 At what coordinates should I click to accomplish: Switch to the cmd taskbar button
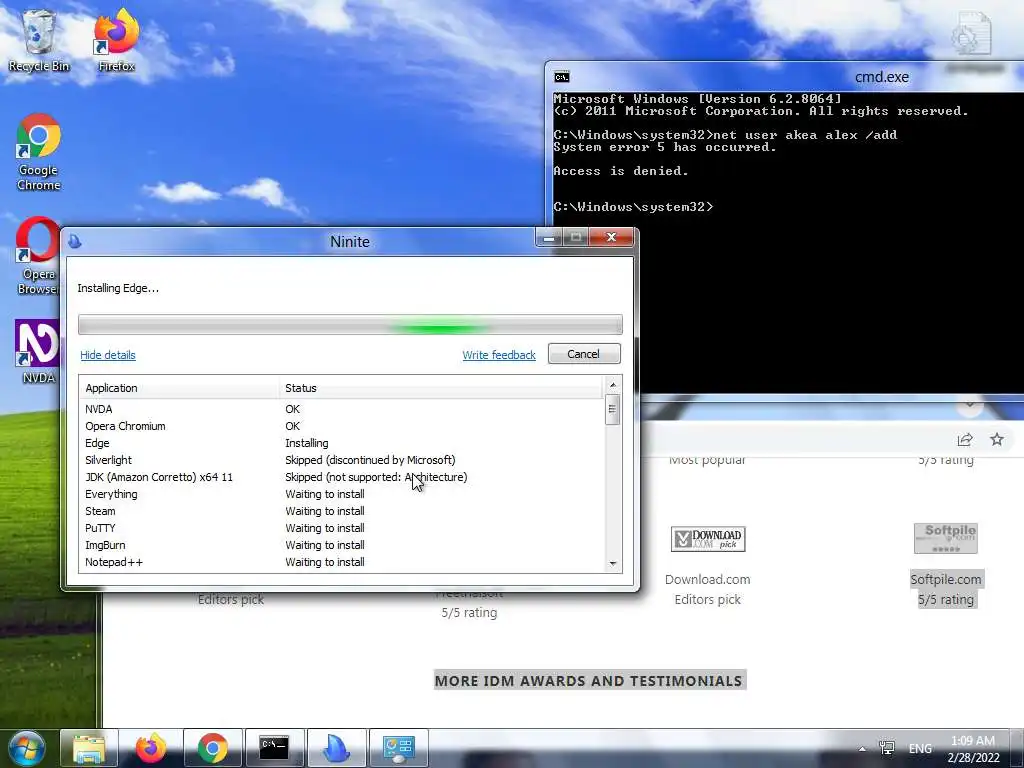tap(274, 748)
